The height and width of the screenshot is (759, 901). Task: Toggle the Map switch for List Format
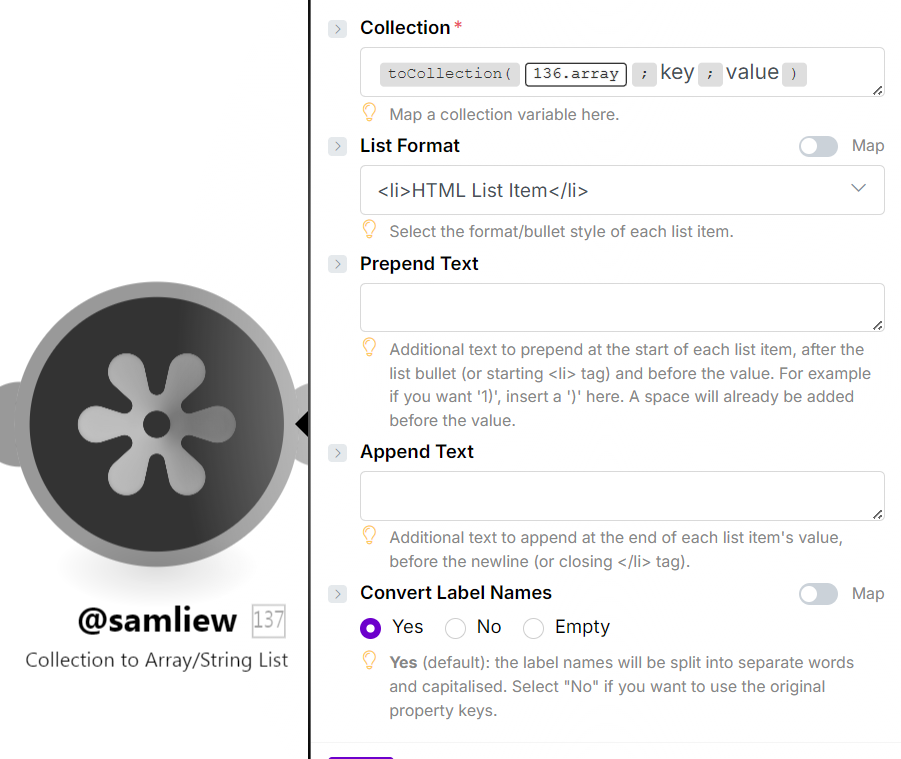point(818,146)
